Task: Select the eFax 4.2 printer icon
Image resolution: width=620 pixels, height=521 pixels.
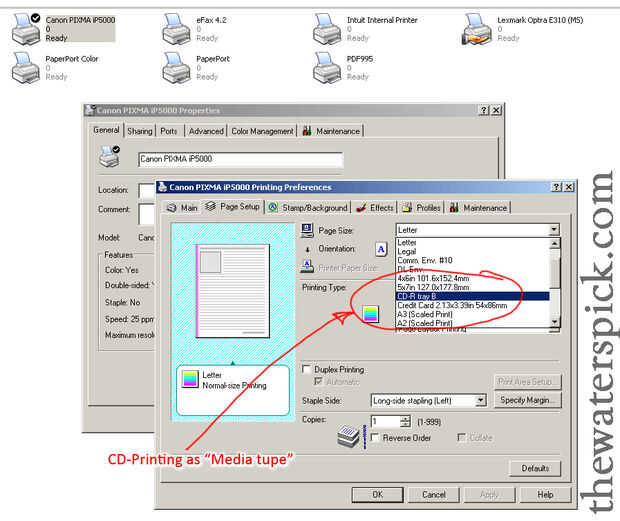Action: (176, 29)
